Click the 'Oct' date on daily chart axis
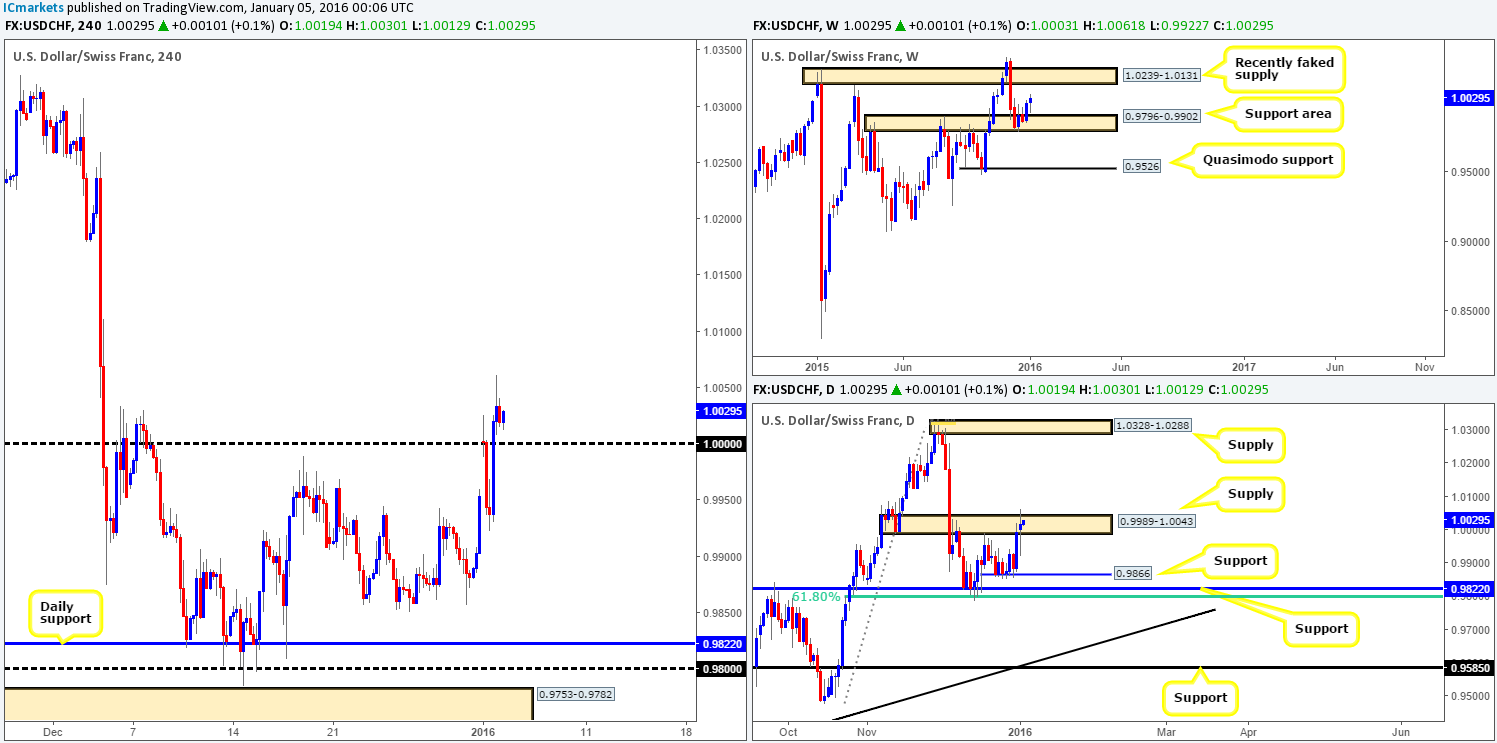Image resolution: width=1497 pixels, height=743 pixels. coord(790,730)
